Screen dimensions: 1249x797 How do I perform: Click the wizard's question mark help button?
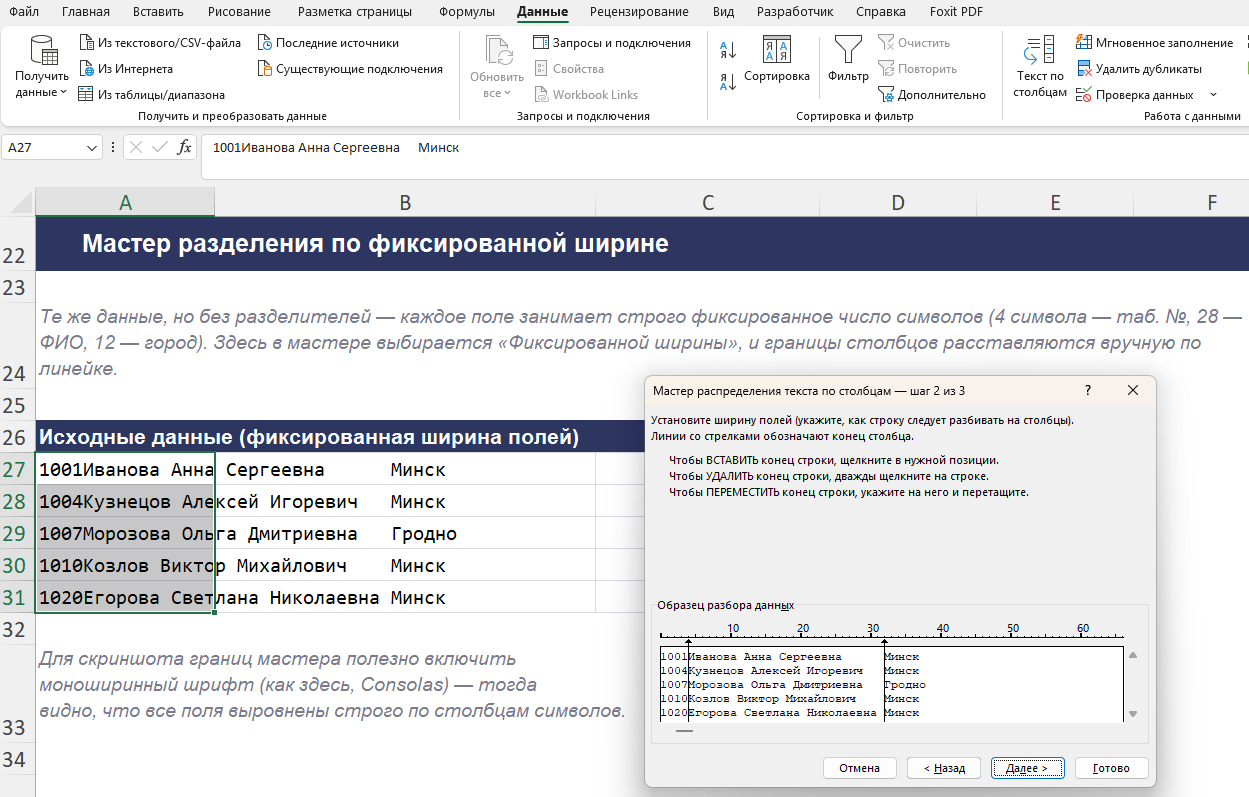point(1088,391)
